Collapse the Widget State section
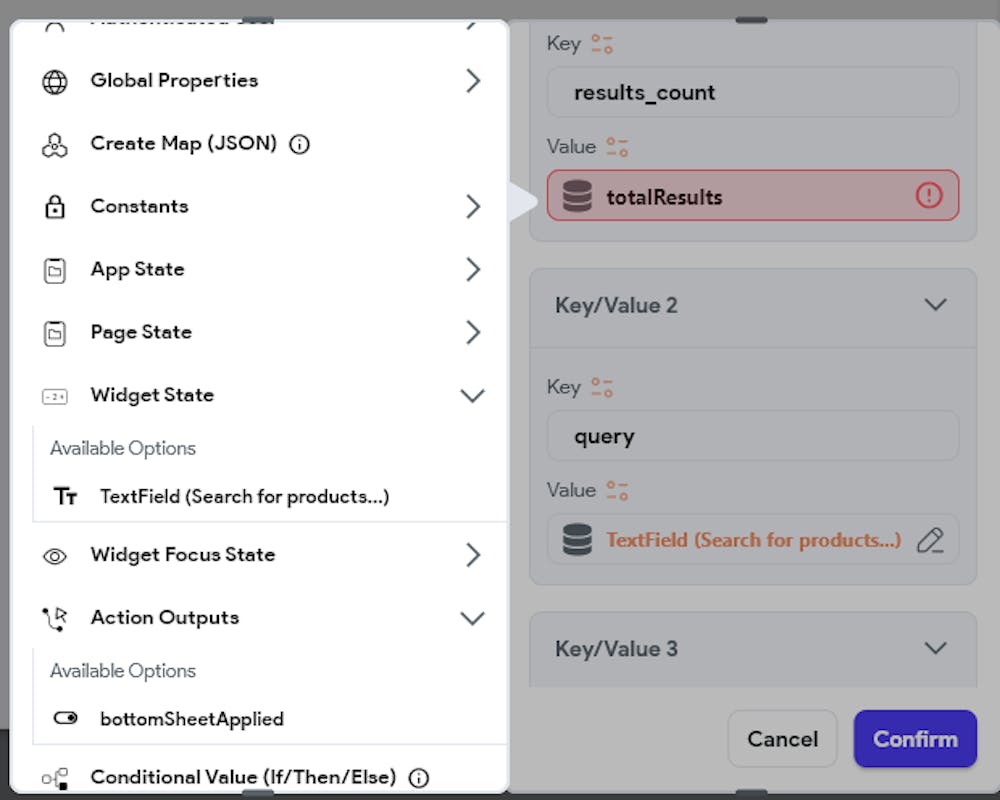Screen dimensions: 1000x800 pos(472,396)
